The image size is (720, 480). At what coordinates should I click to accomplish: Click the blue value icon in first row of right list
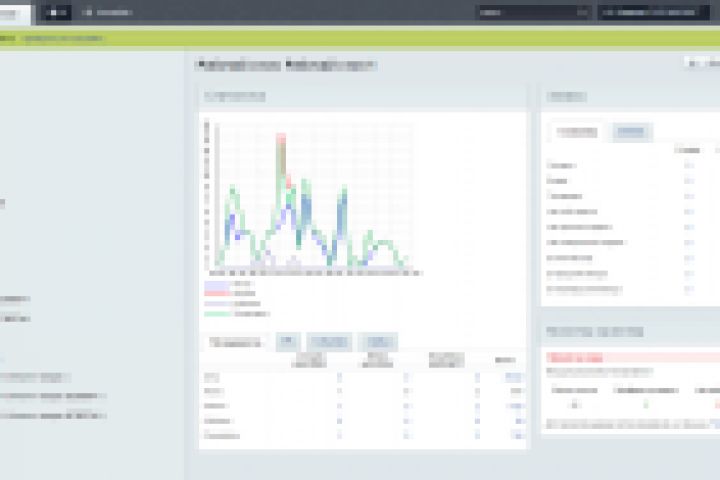(x=689, y=165)
